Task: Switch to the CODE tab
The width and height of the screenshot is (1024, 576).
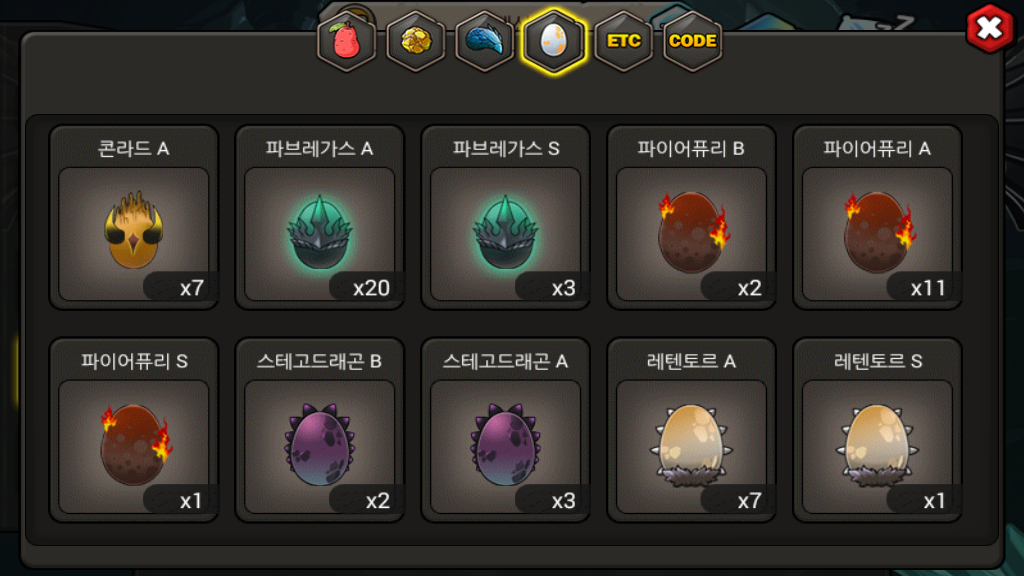Action: (693, 41)
